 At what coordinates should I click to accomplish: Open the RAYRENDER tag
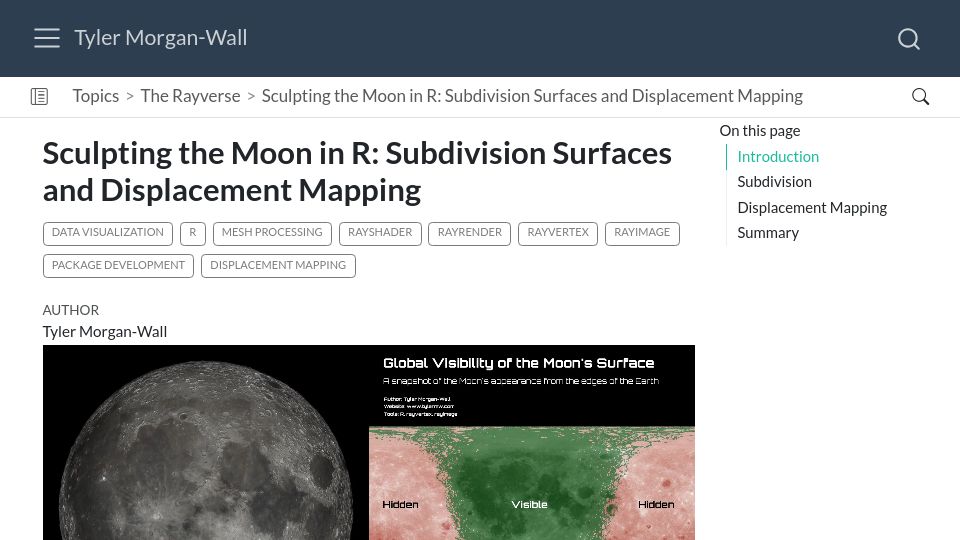click(x=470, y=233)
